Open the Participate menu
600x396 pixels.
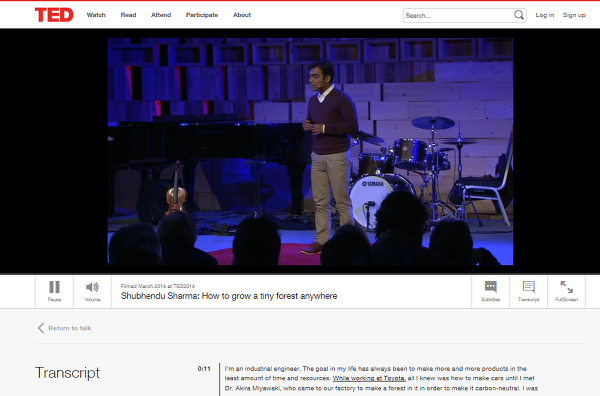[202, 15]
